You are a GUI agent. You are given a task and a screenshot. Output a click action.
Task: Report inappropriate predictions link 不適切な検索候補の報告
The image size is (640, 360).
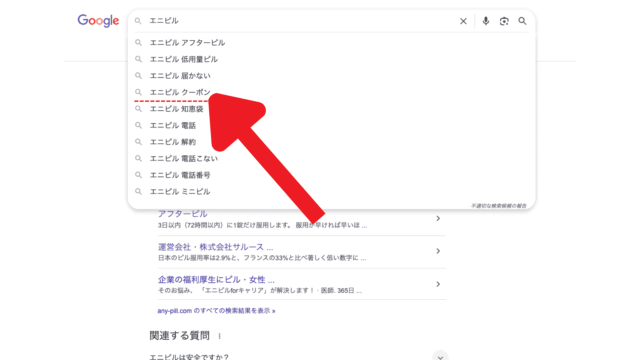click(499, 206)
